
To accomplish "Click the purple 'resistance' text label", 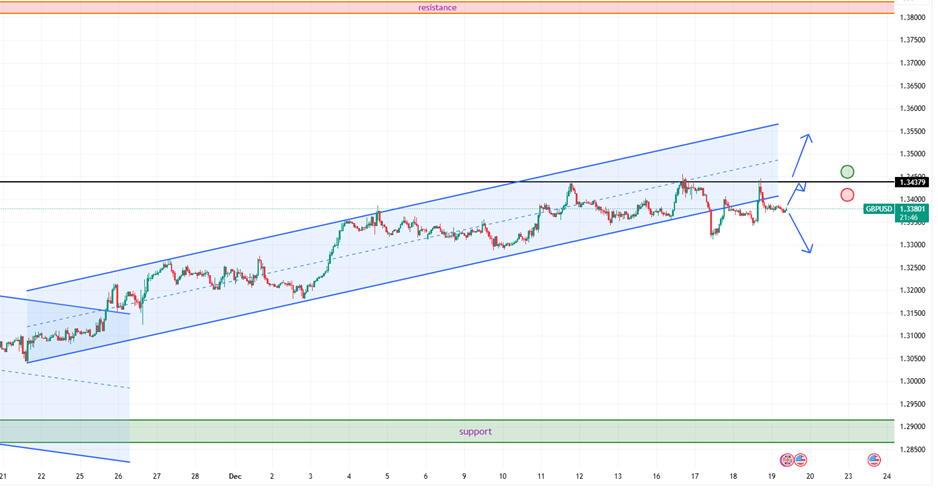I will click(x=437, y=8).
